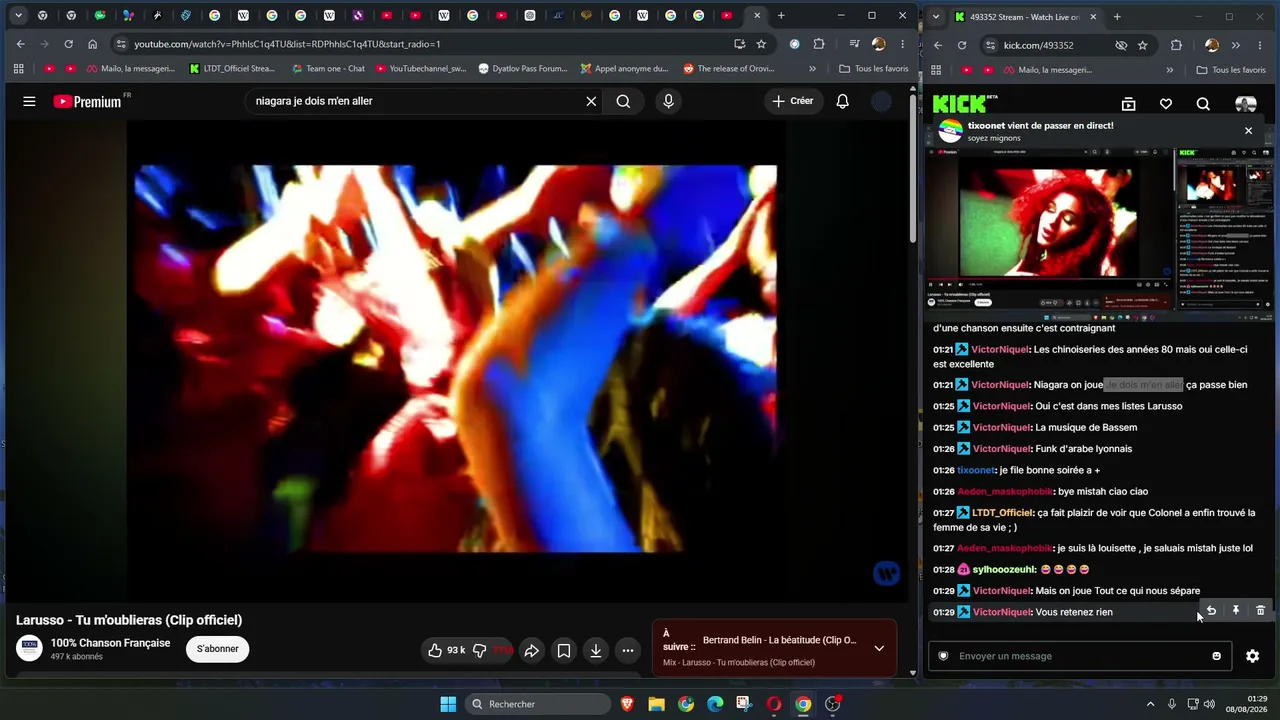Download the Larusso video
1280x720 pixels.
pyautogui.click(x=596, y=650)
